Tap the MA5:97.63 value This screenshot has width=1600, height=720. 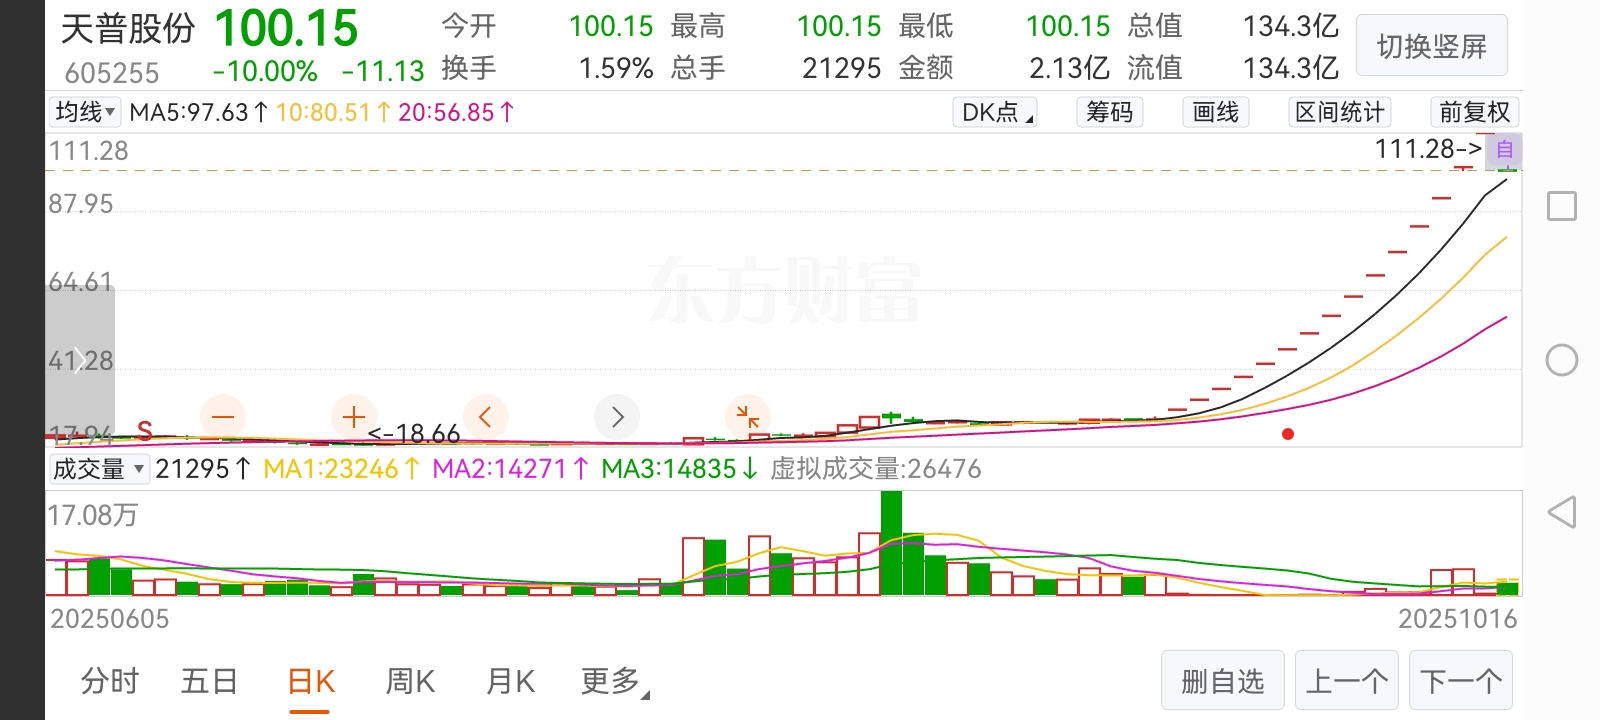(199, 112)
